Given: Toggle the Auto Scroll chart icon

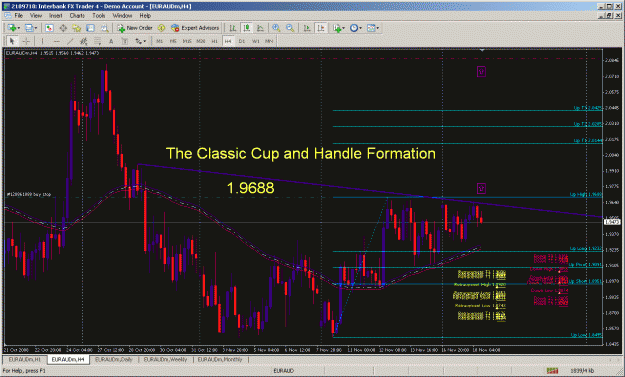Looking at the screenshot, I should point(307,28).
